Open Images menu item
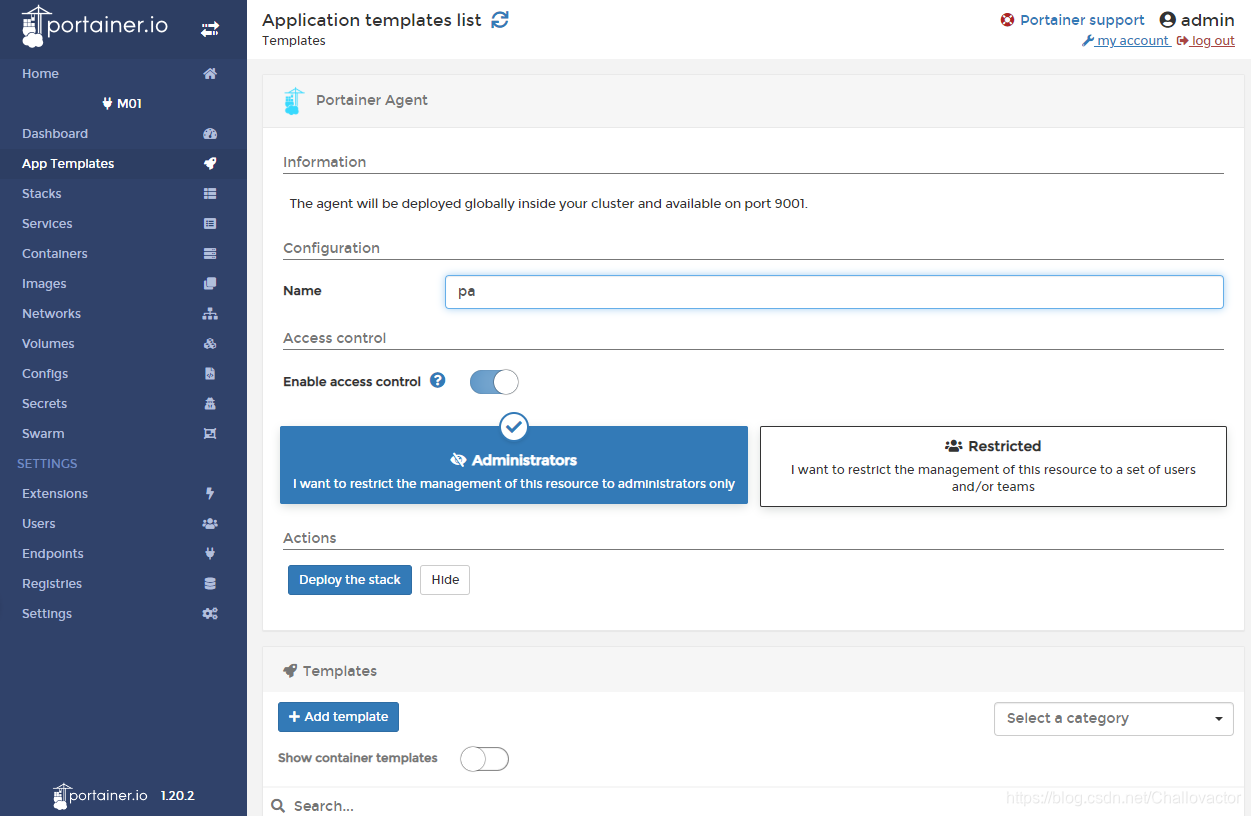Screen dimensions: 1251x816 [x=123, y=283]
